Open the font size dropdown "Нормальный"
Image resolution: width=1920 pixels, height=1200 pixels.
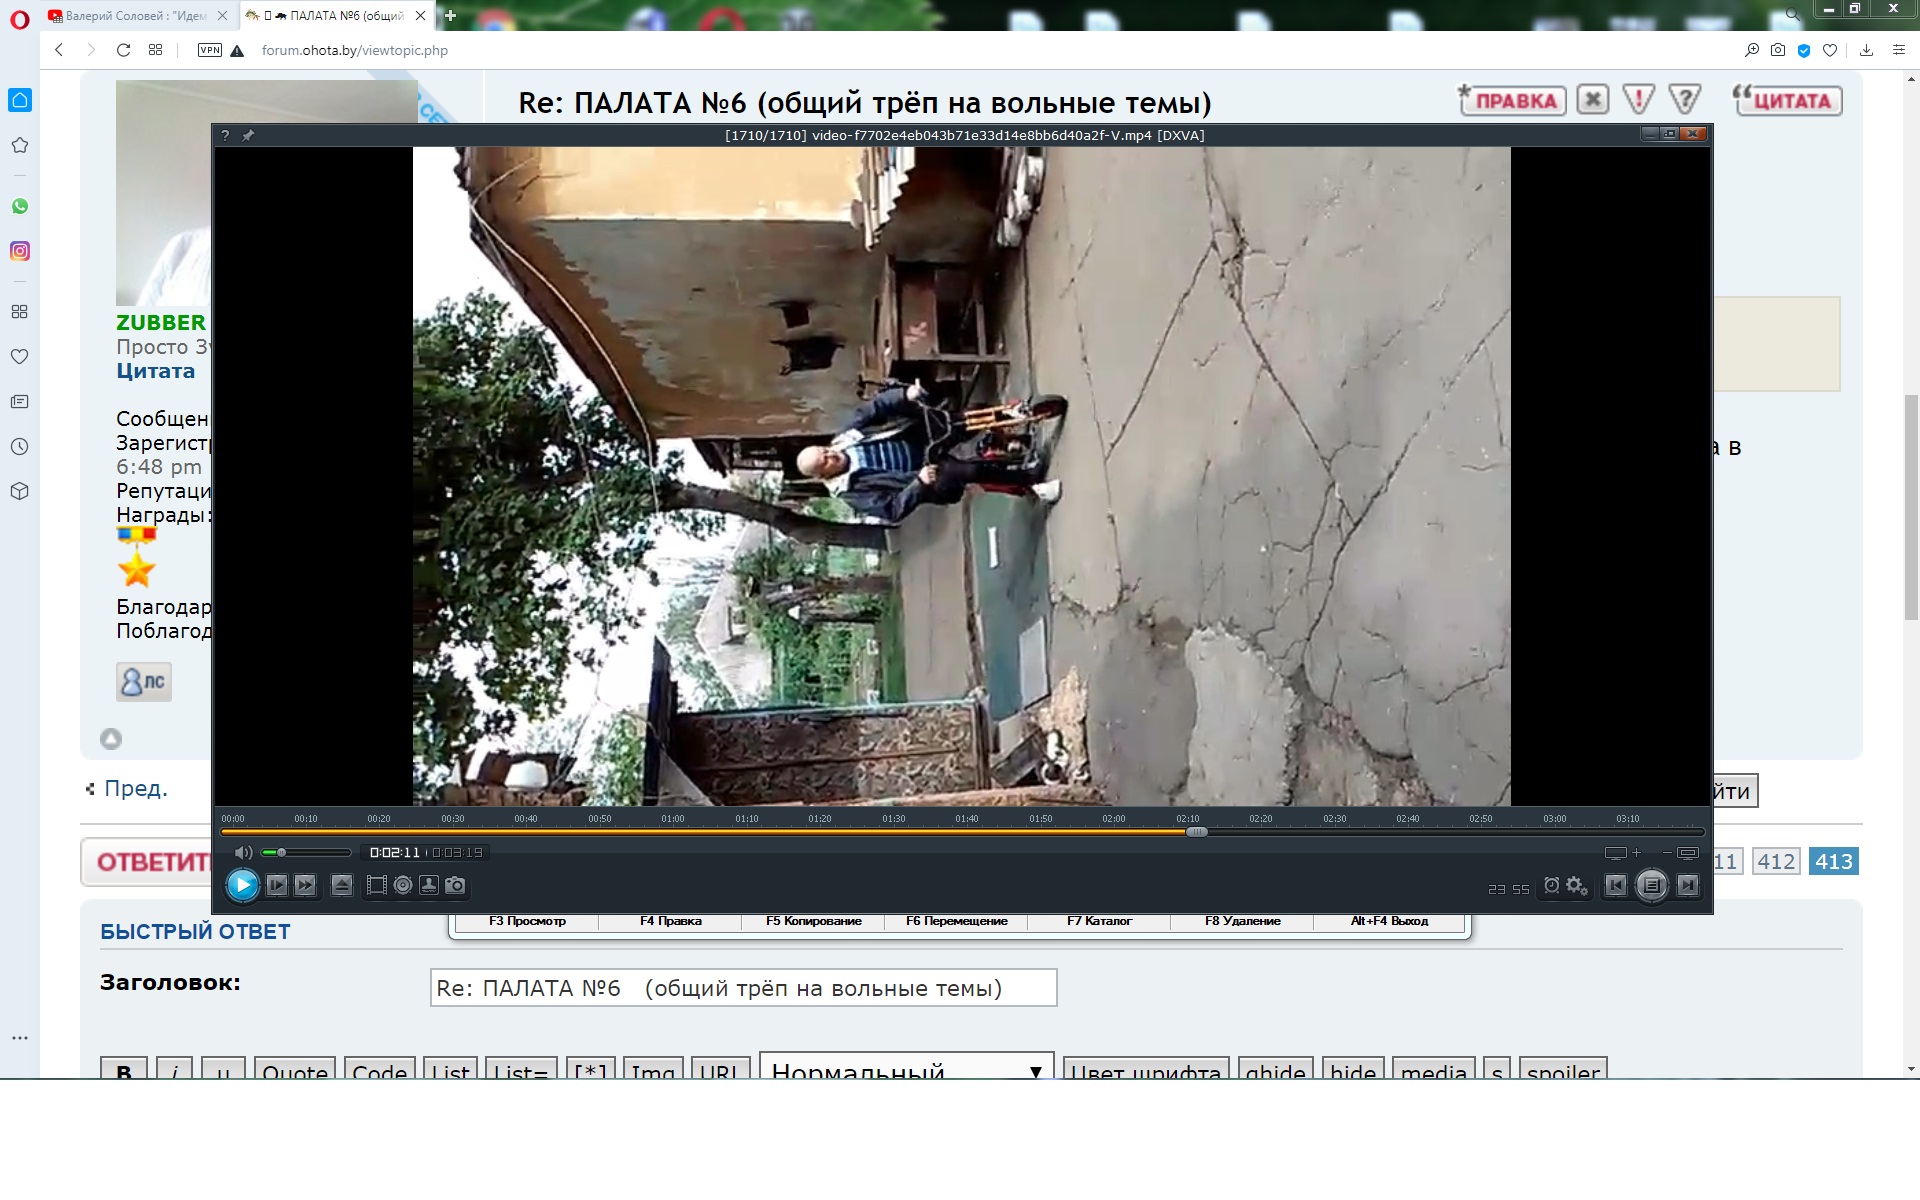point(906,1069)
